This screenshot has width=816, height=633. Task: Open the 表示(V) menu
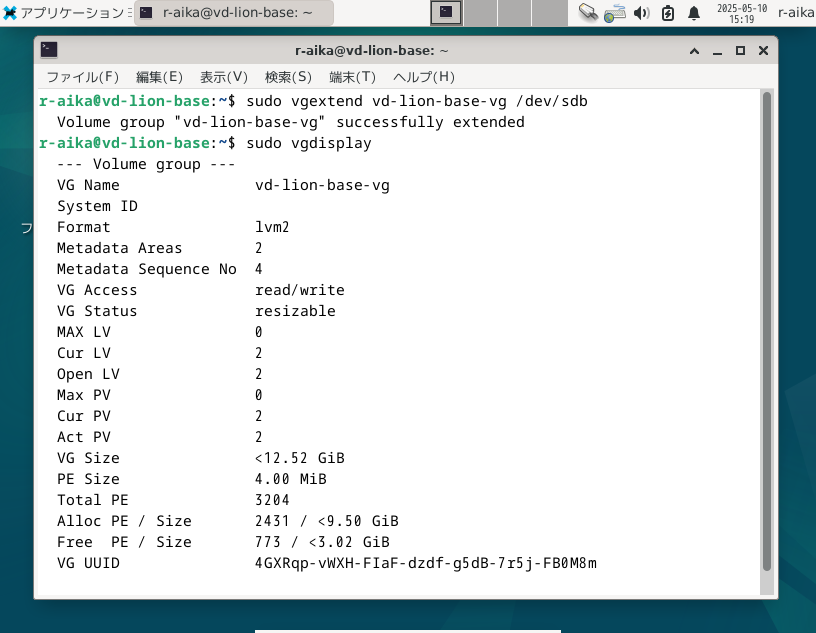pos(224,77)
